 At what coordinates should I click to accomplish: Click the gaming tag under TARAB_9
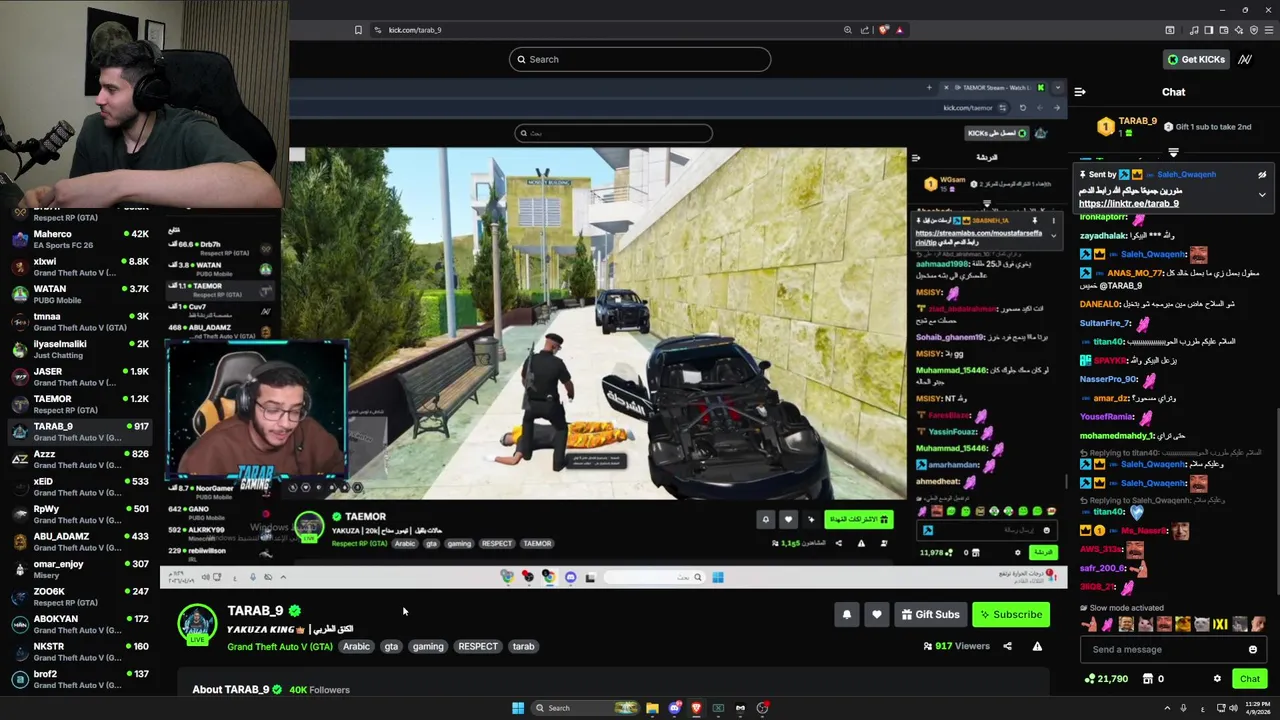(427, 646)
